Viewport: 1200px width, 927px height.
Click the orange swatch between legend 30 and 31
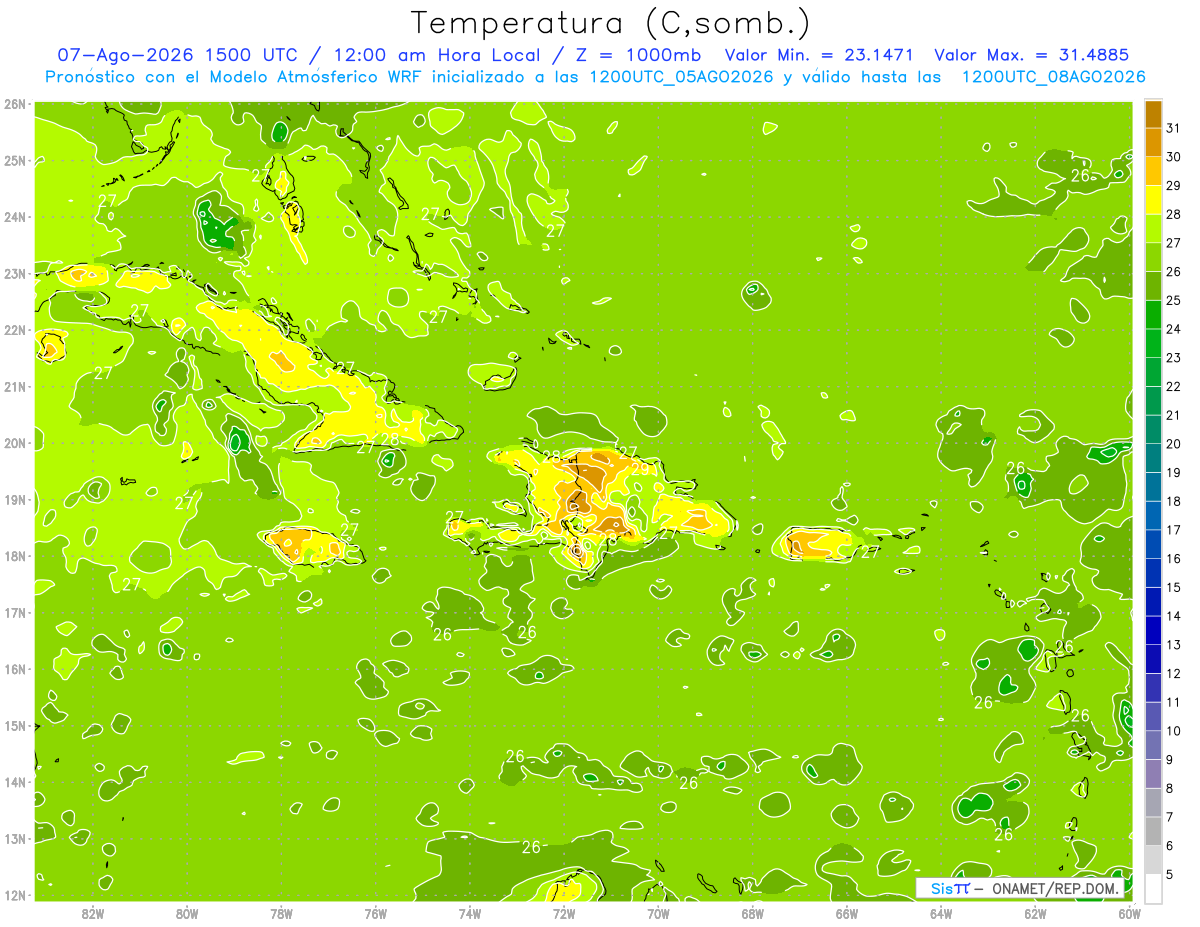coord(1153,142)
